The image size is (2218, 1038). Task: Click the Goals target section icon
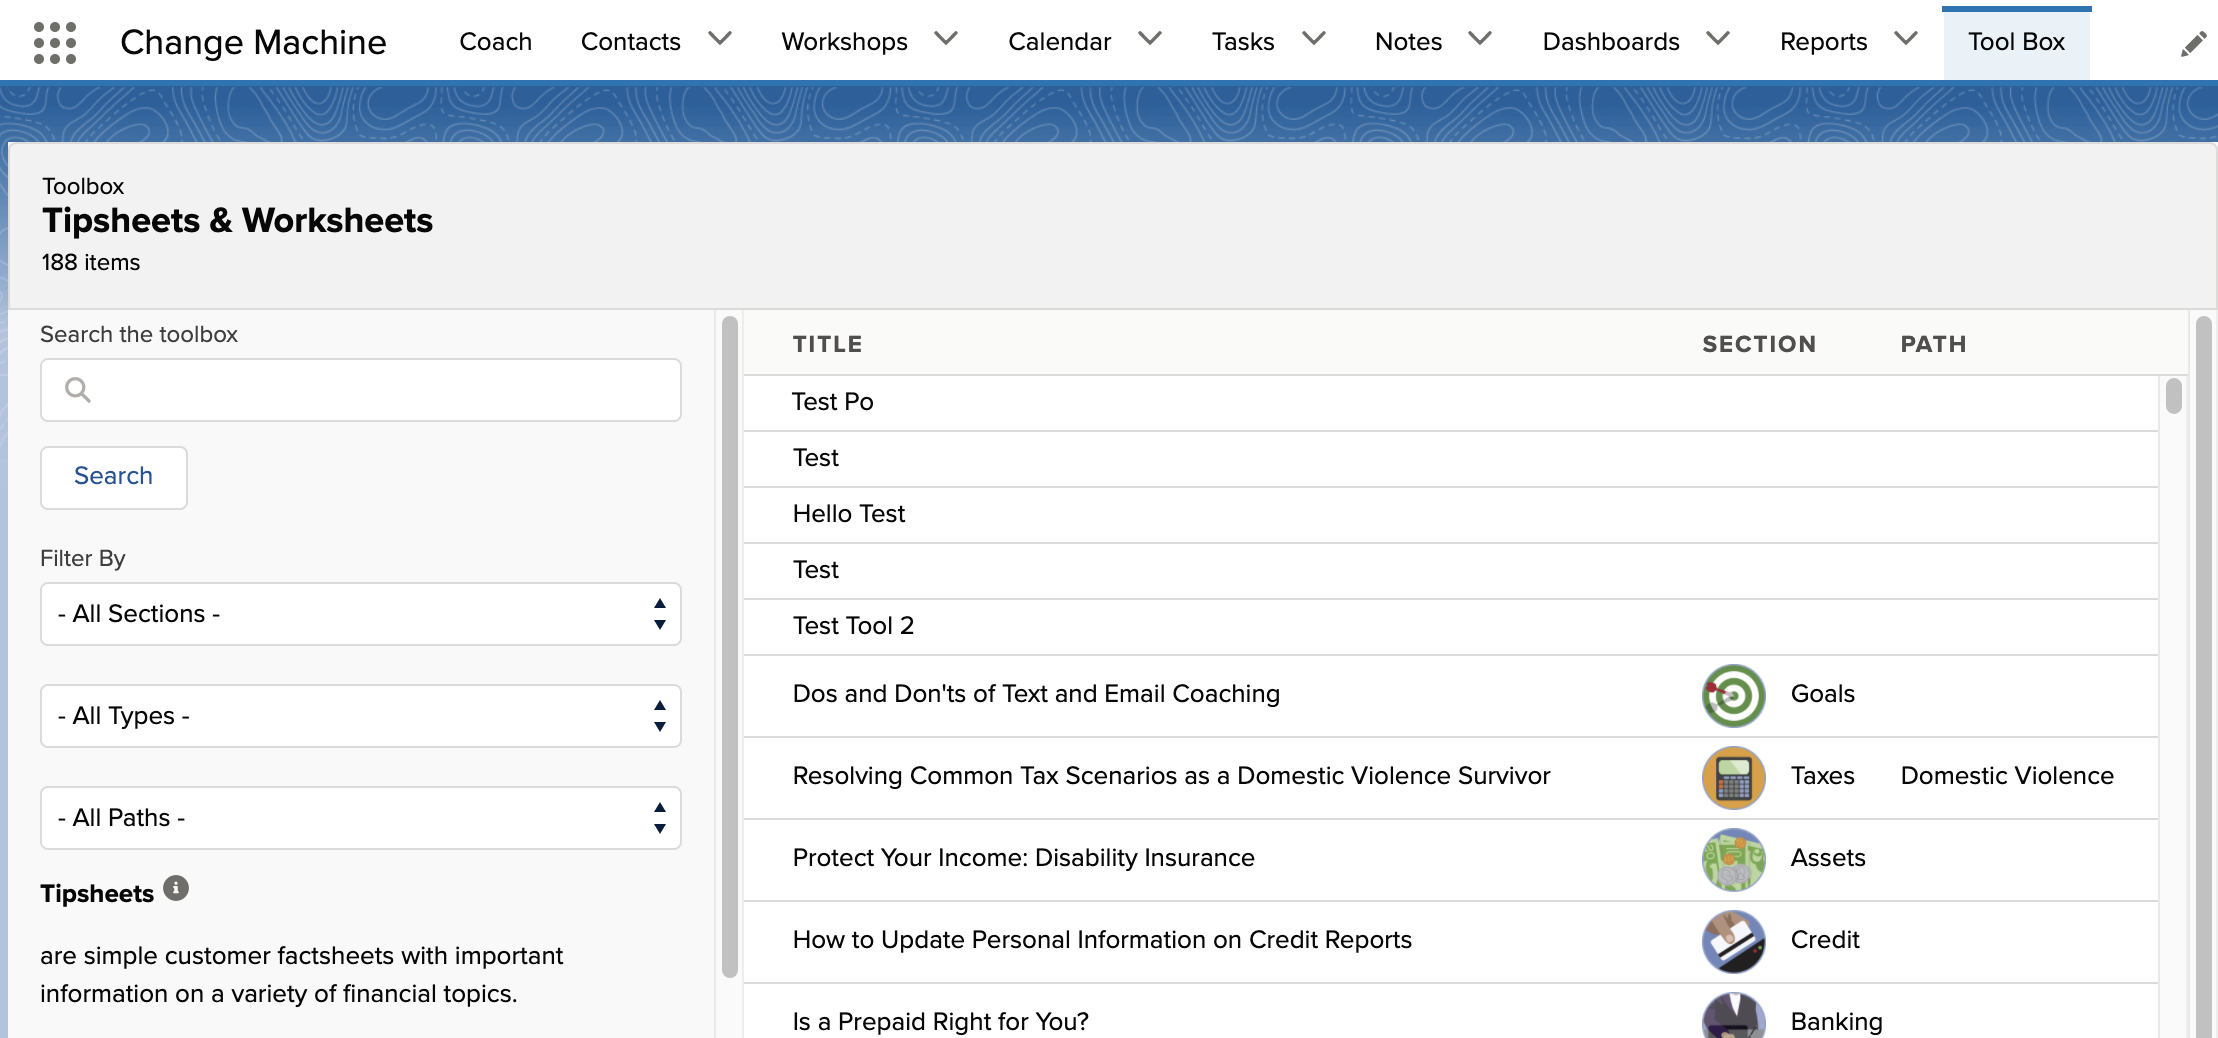(1733, 695)
